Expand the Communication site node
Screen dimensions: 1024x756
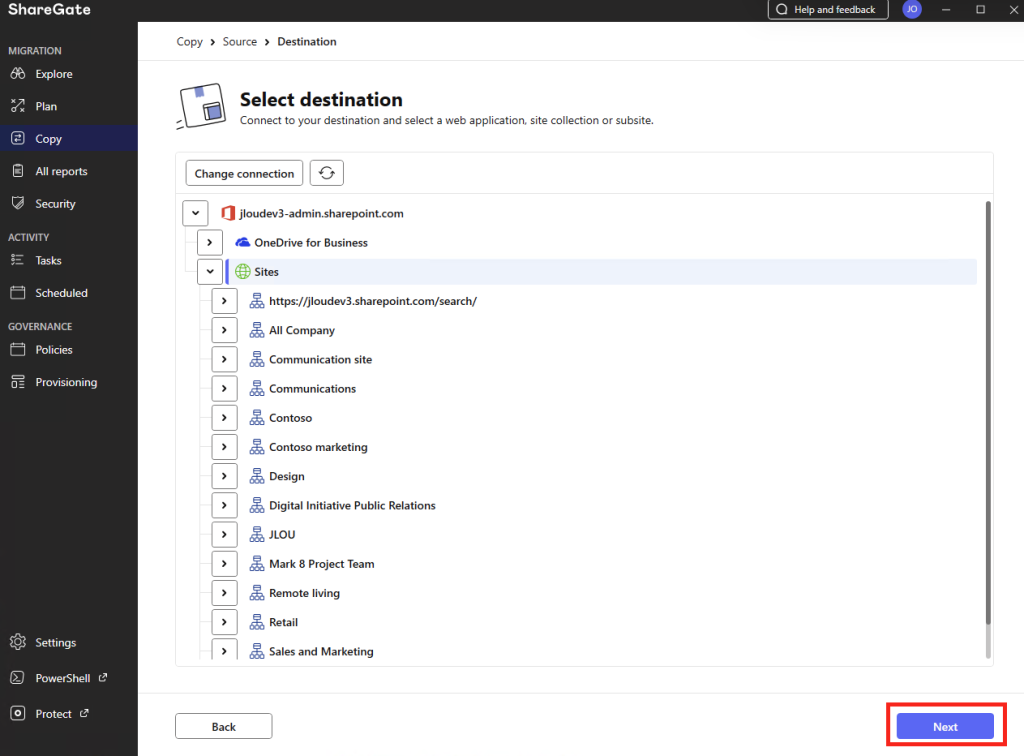pyautogui.click(x=224, y=359)
